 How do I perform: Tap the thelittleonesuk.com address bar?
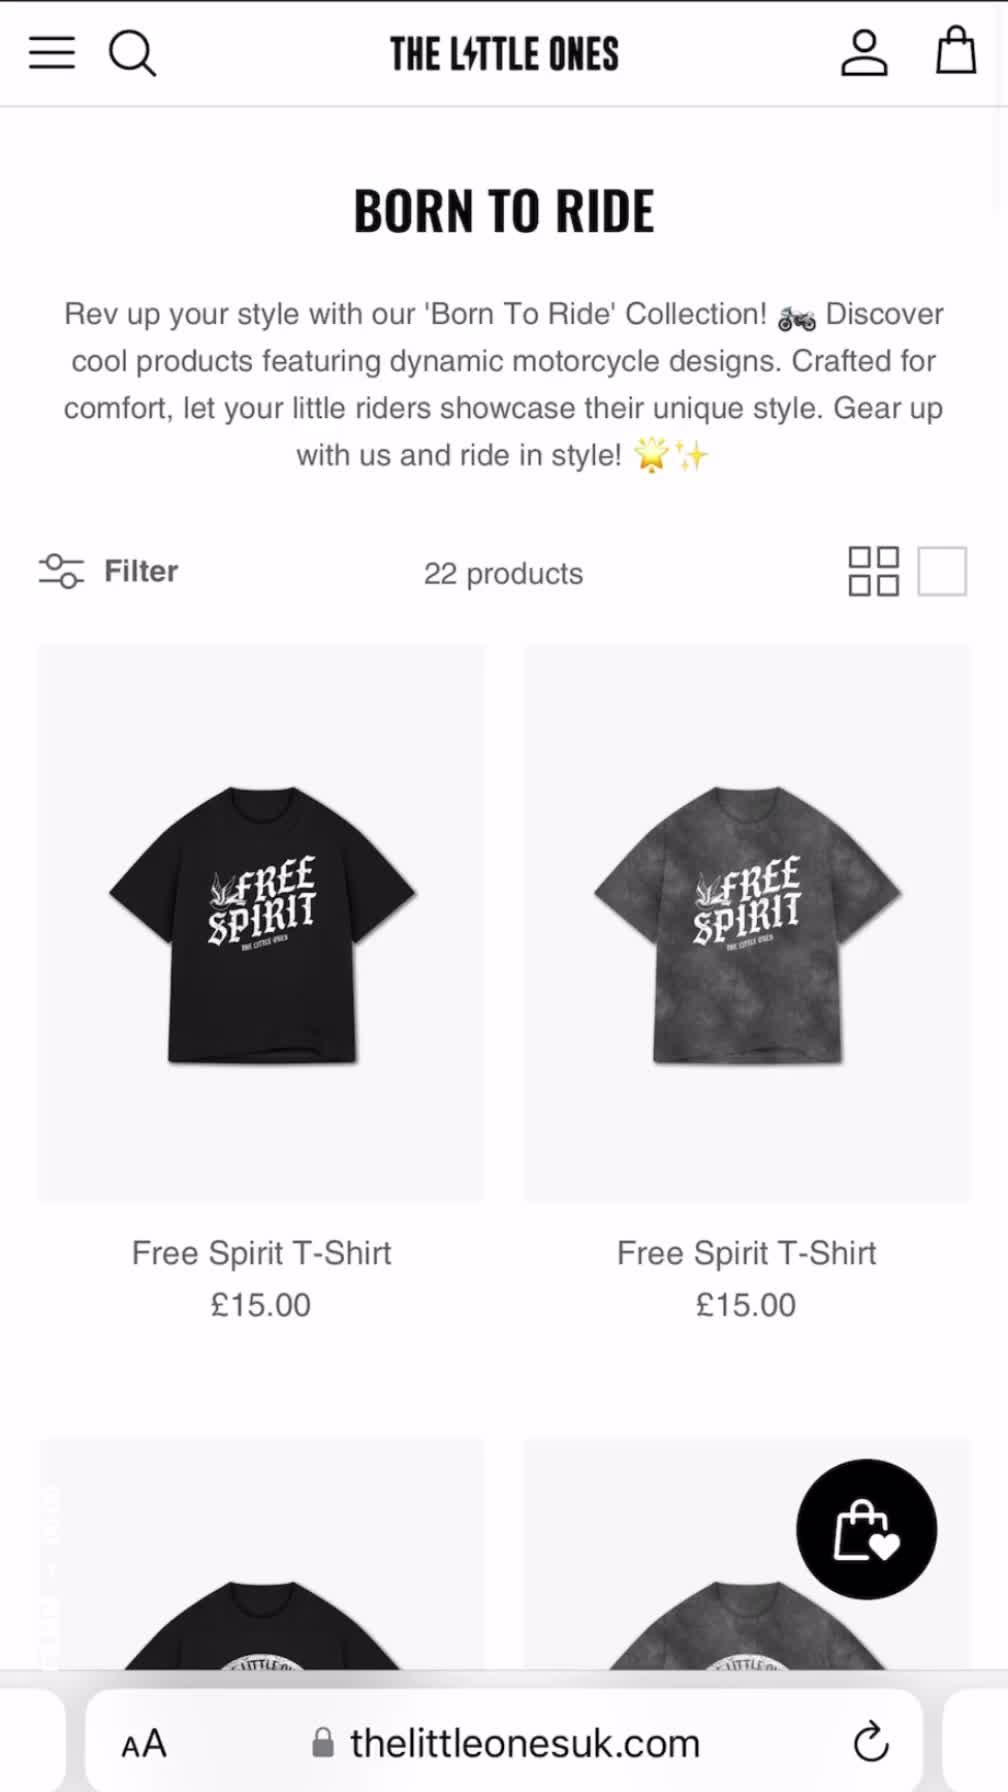coord(504,1741)
